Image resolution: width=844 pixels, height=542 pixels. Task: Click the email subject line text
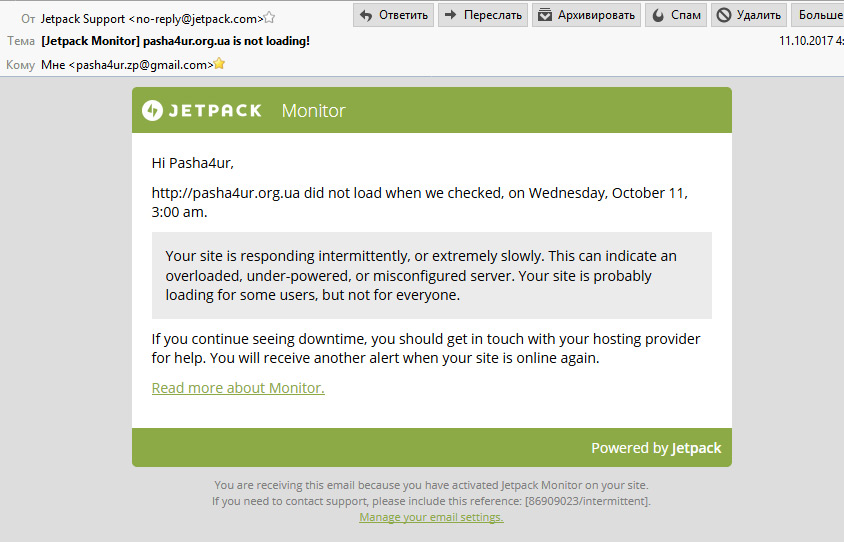(175, 41)
